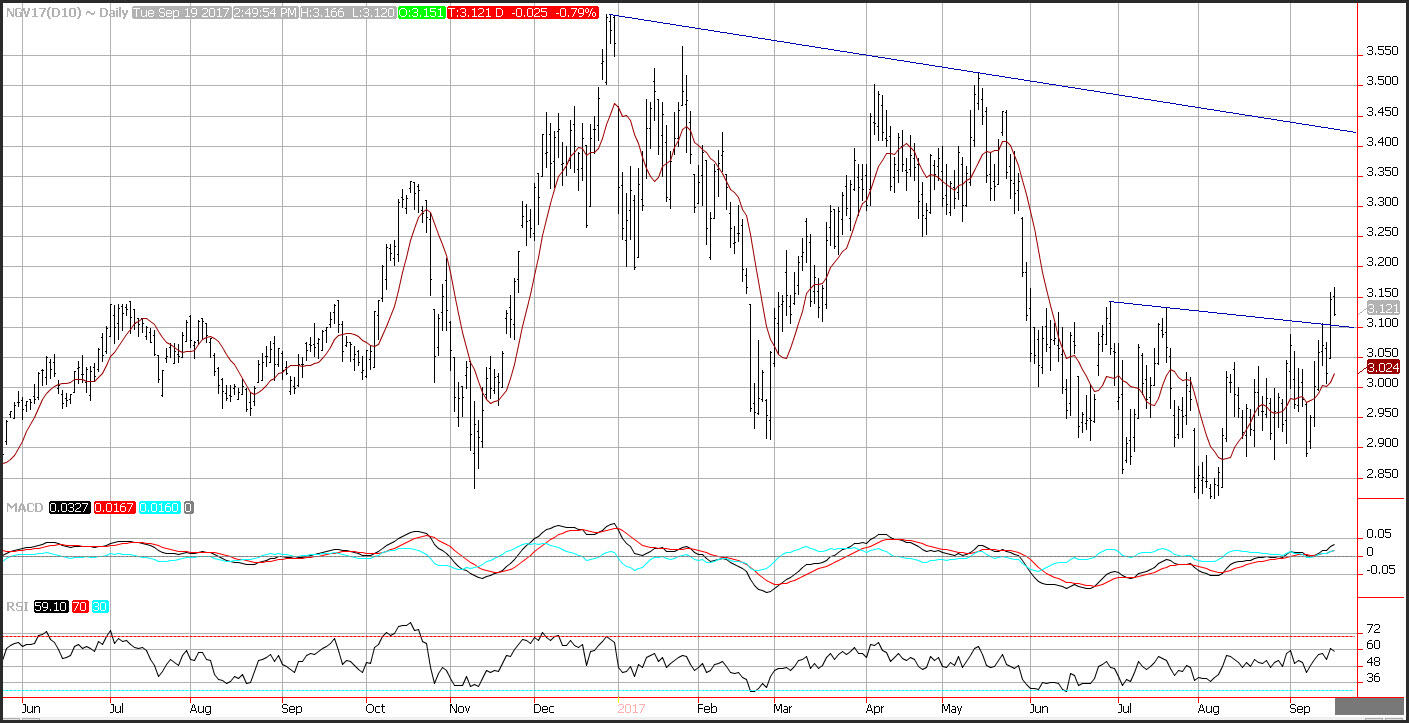The image size is (1409, 723).
Task: Click the Sep label at right of time axis
Action: 1301,710
